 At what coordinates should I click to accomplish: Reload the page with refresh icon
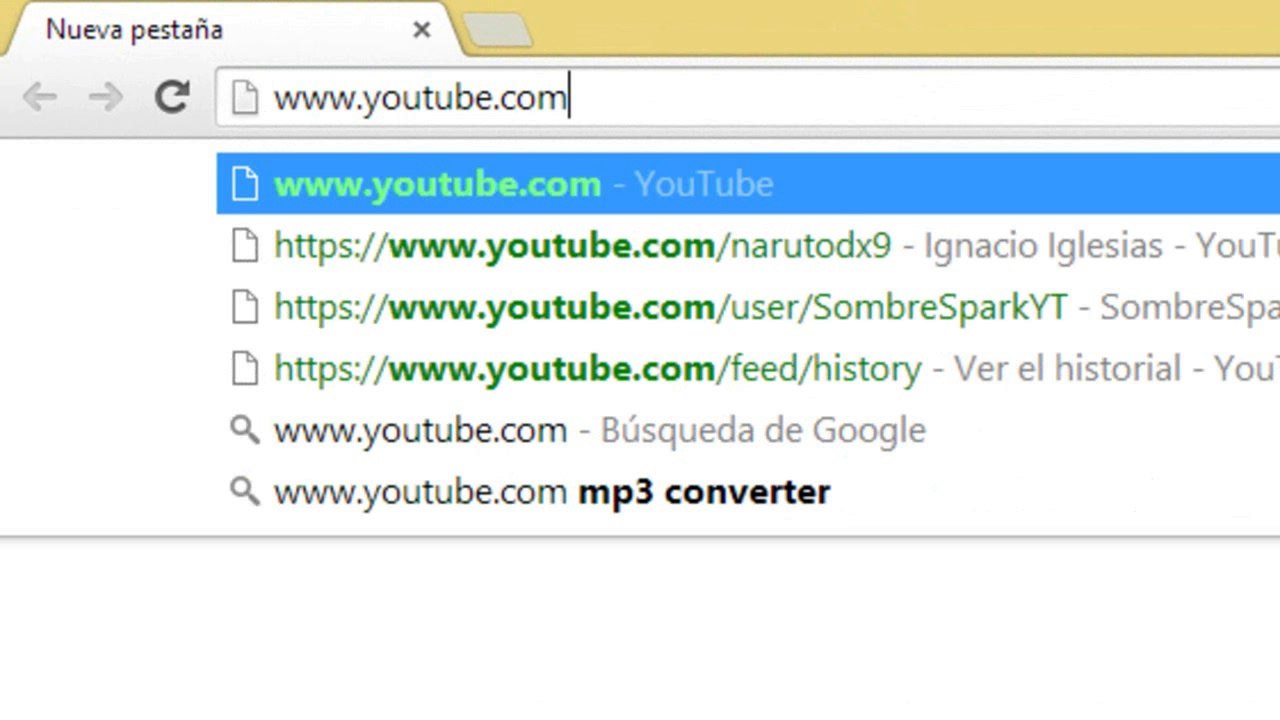(172, 97)
